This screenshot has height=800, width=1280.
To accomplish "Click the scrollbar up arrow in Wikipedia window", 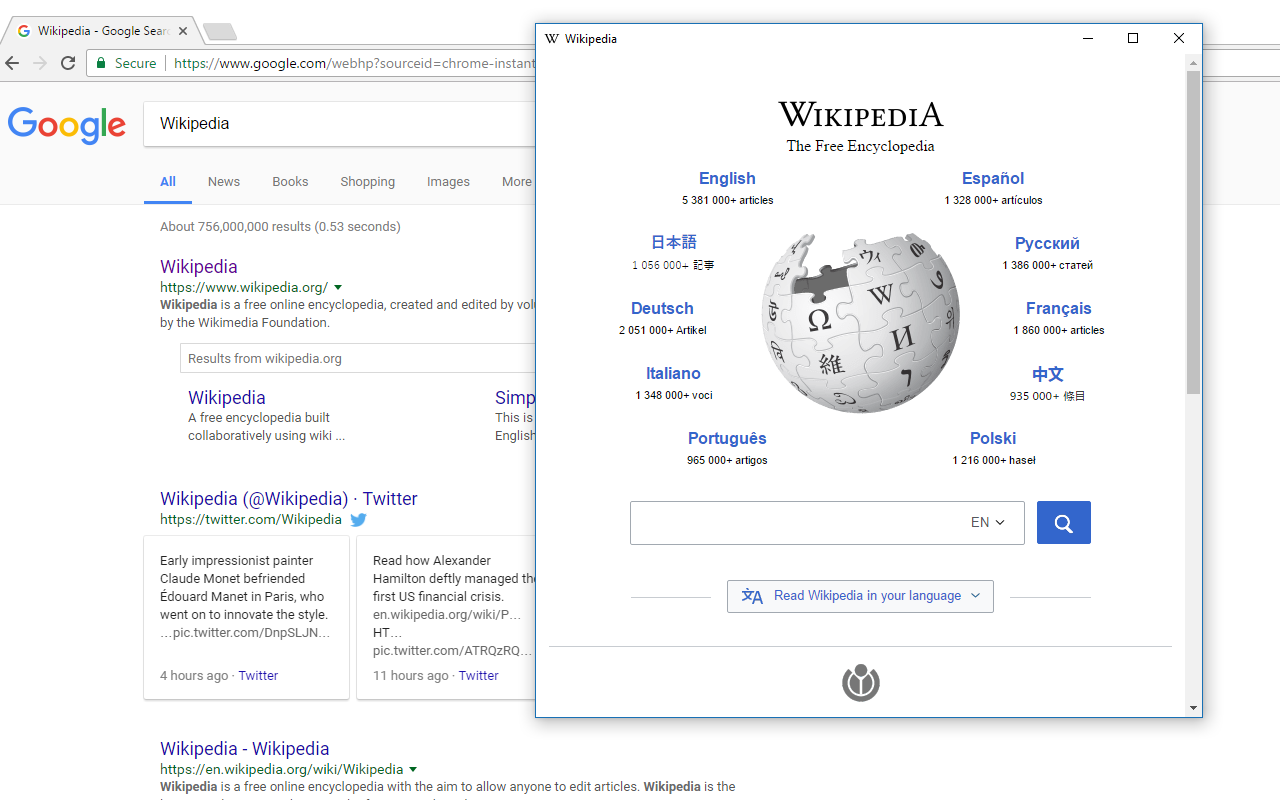I will [1193, 62].
